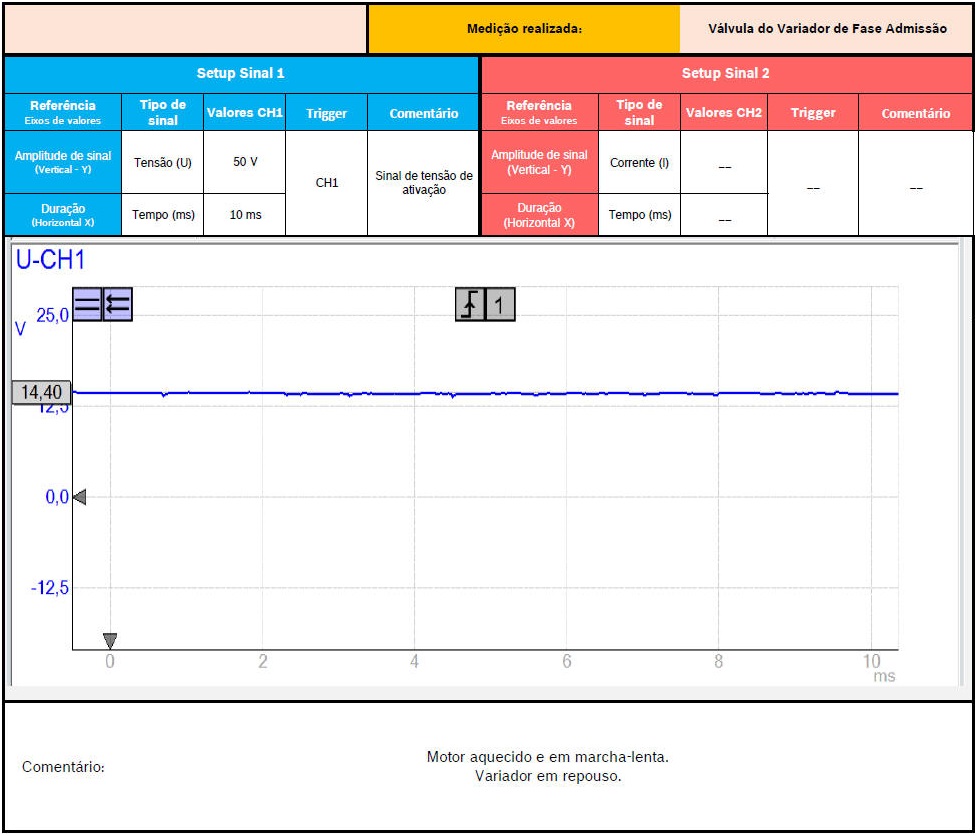Select the Setup Sinal 2 header

tap(726, 74)
